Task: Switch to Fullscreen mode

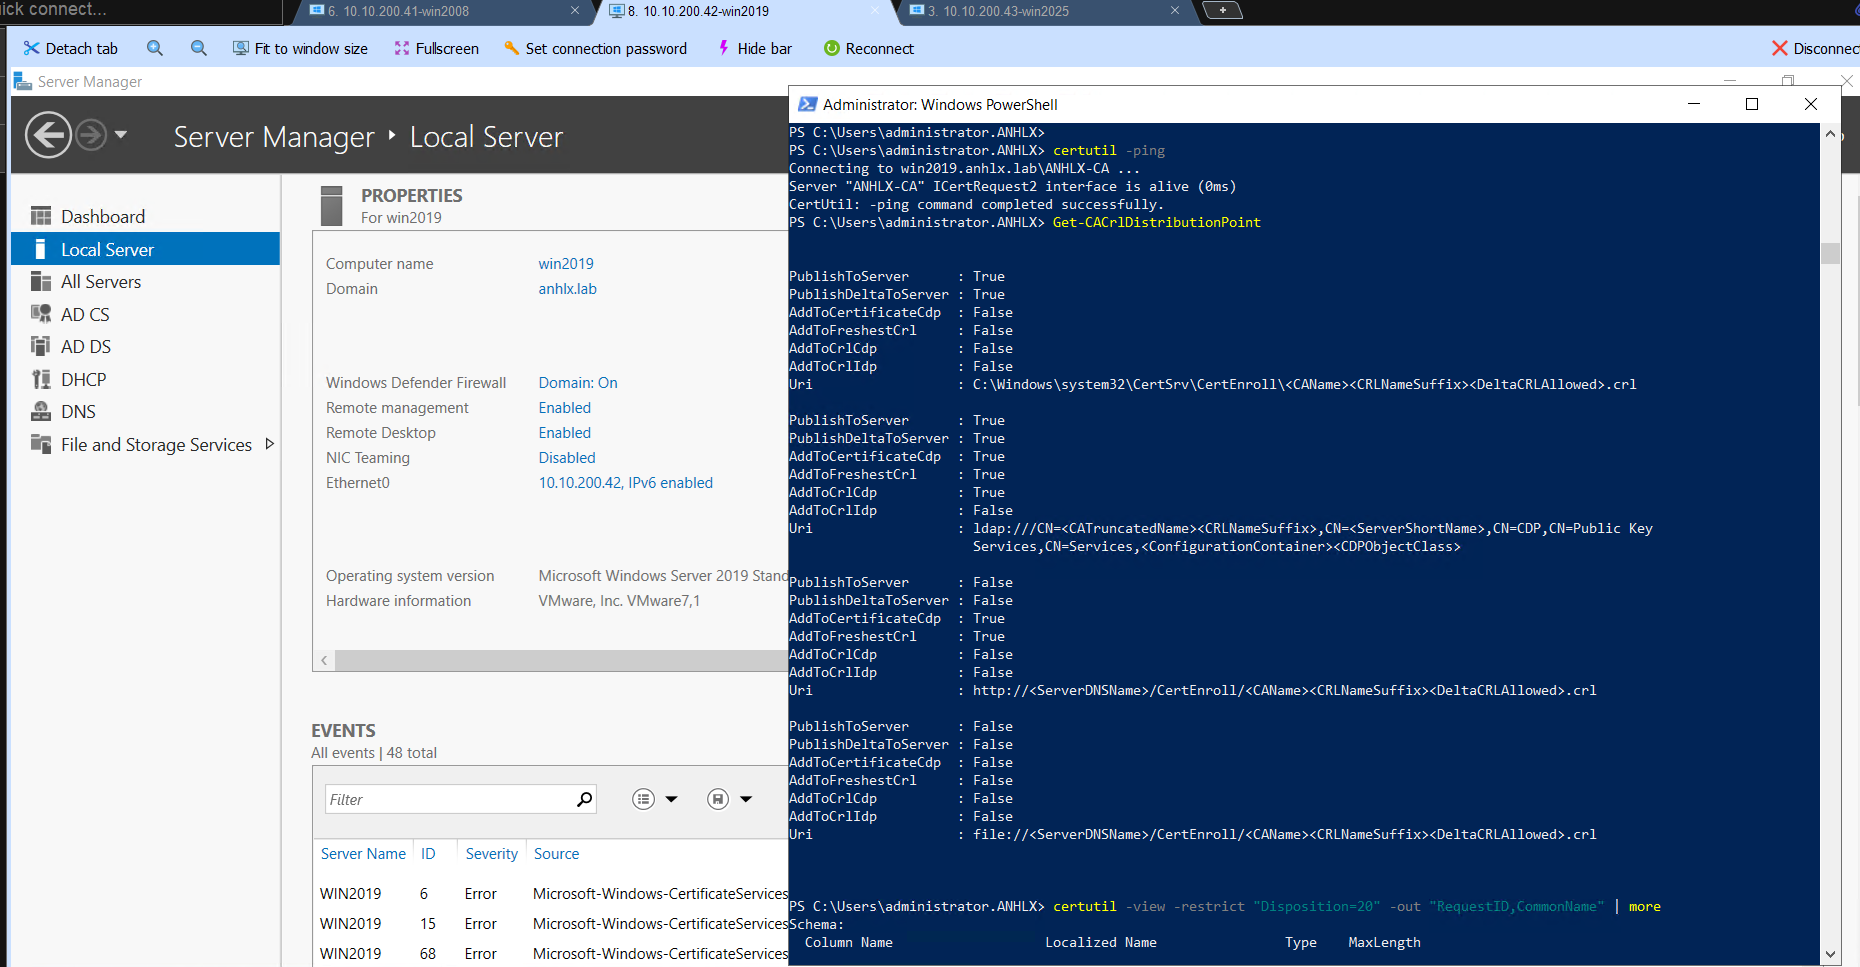Action: pos(436,48)
